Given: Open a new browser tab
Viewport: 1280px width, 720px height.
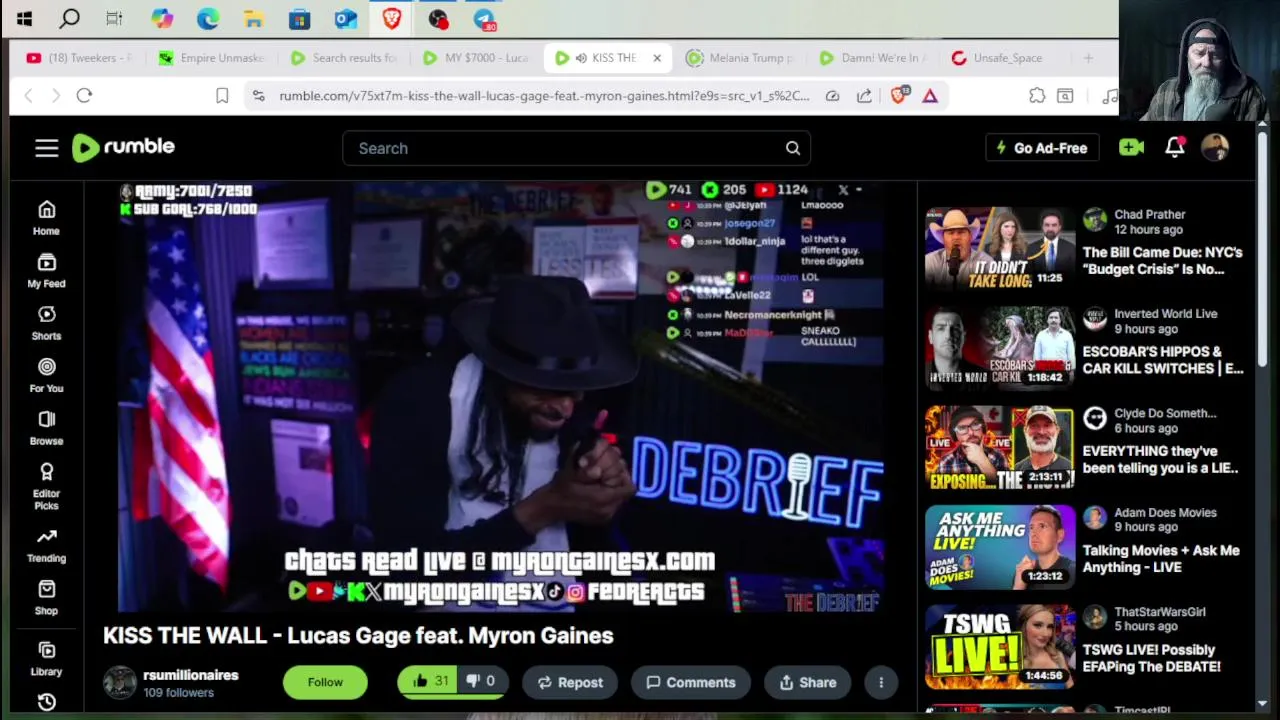Looking at the screenshot, I should click(x=1088, y=58).
